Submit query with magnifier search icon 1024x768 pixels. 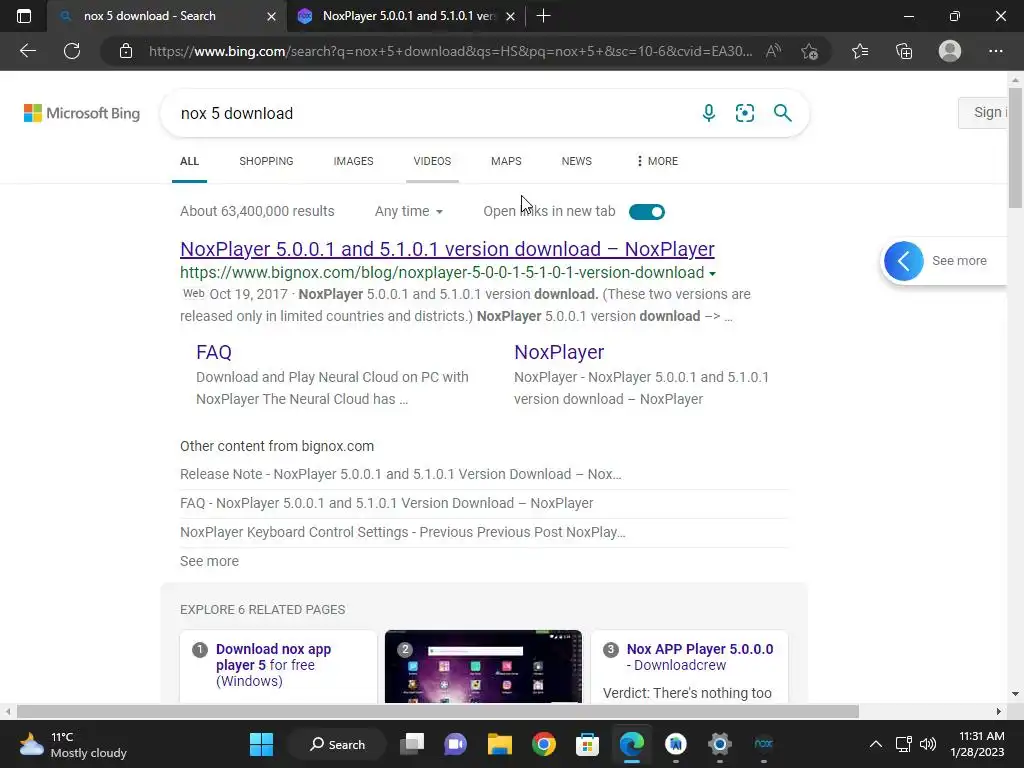click(782, 113)
